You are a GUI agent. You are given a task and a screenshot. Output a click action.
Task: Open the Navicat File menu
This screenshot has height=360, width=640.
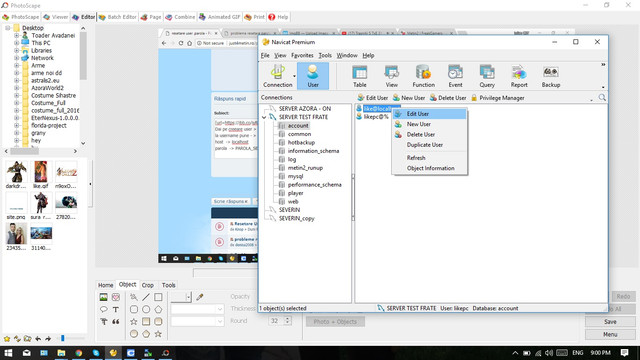(x=265, y=56)
